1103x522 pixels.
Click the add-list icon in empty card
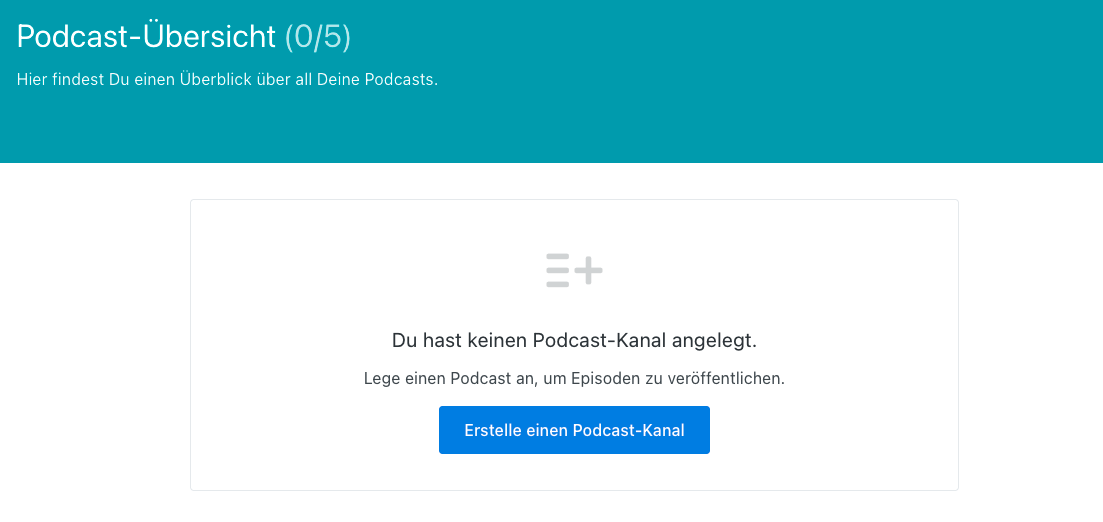(574, 270)
